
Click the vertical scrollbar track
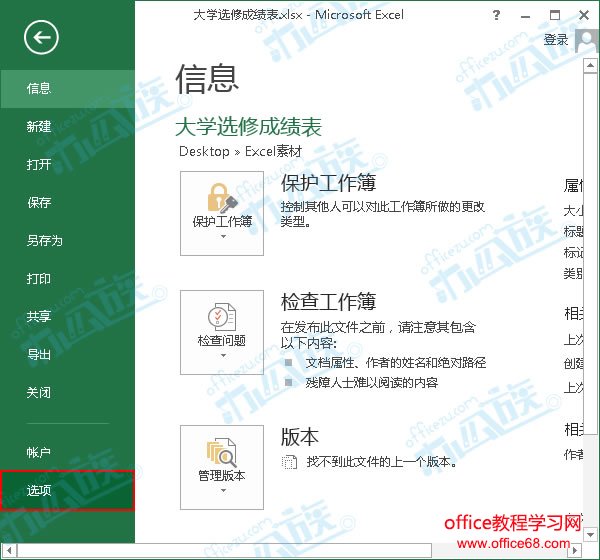[590, 480]
